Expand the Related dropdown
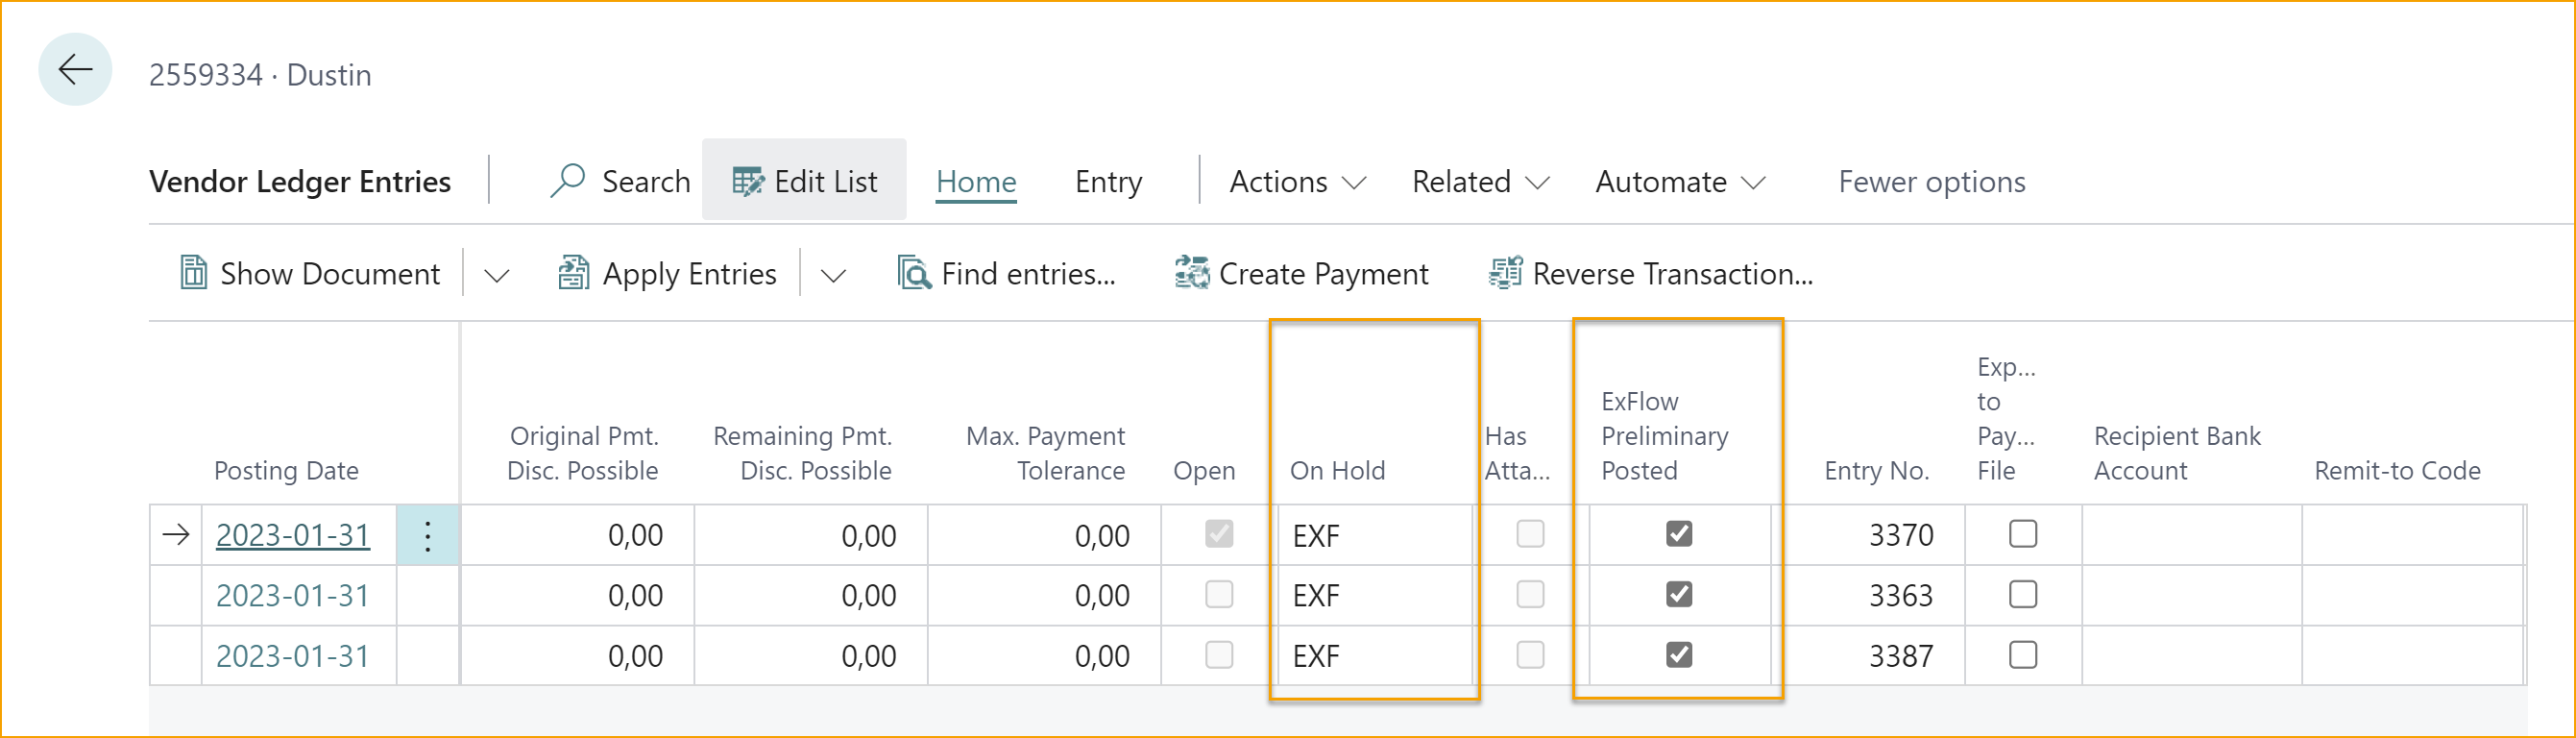Screen dimensions: 2576x738 pyautogui.click(x=1479, y=182)
